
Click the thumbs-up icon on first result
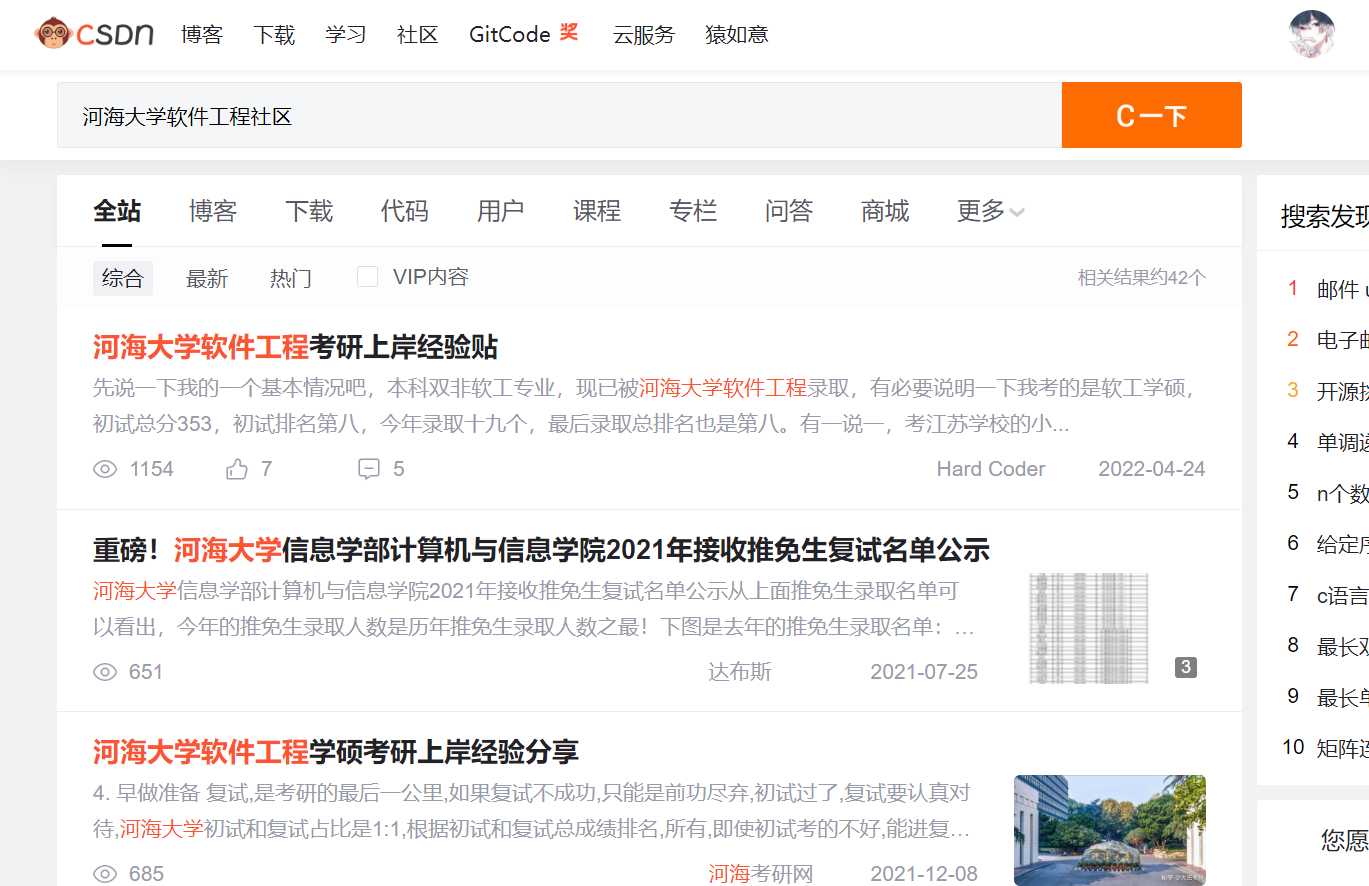point(237,469)
